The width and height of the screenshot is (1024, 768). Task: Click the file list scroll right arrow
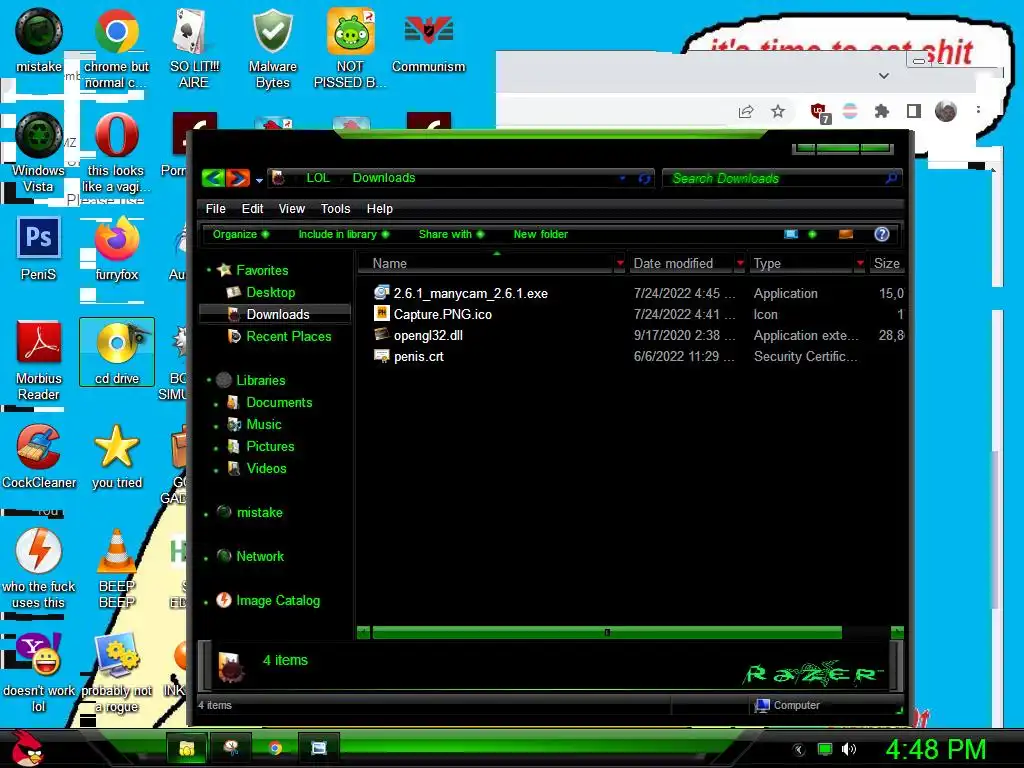(x=897, y=632)
